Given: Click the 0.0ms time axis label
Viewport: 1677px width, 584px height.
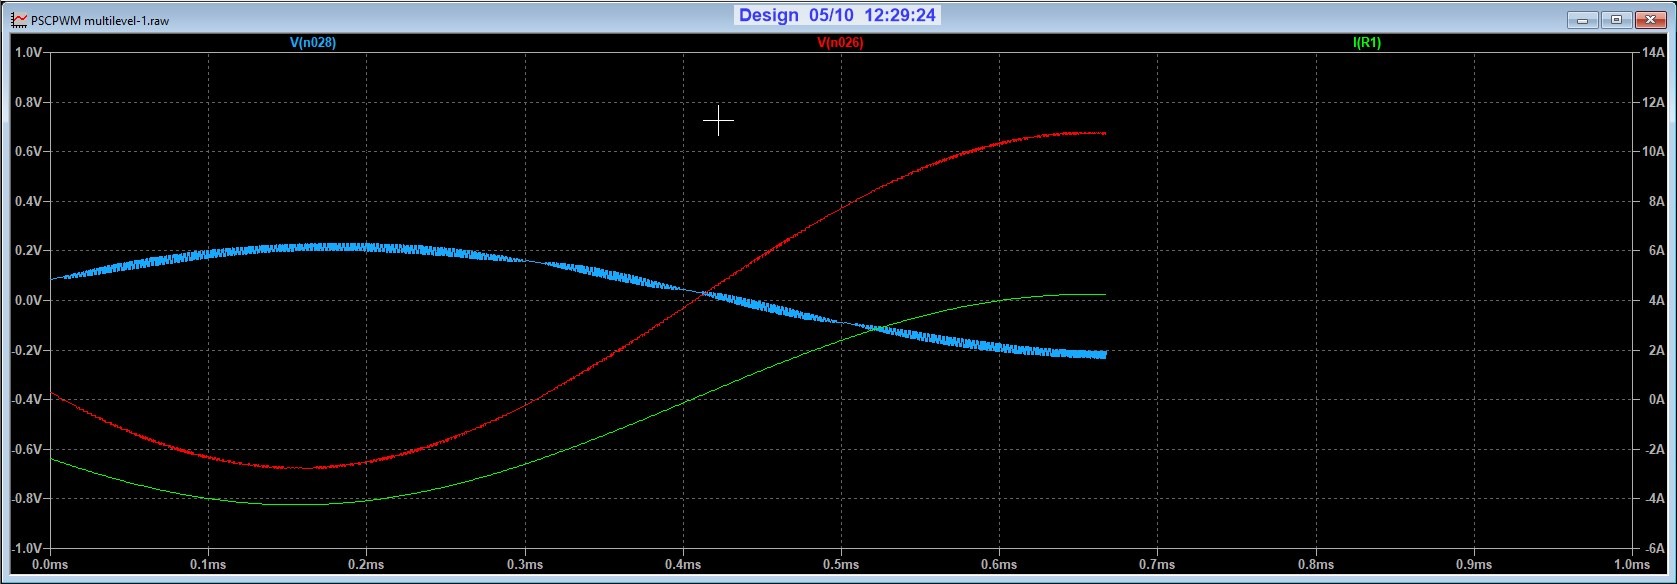Looking at the screenshot, I should click(x=50, y=565).
